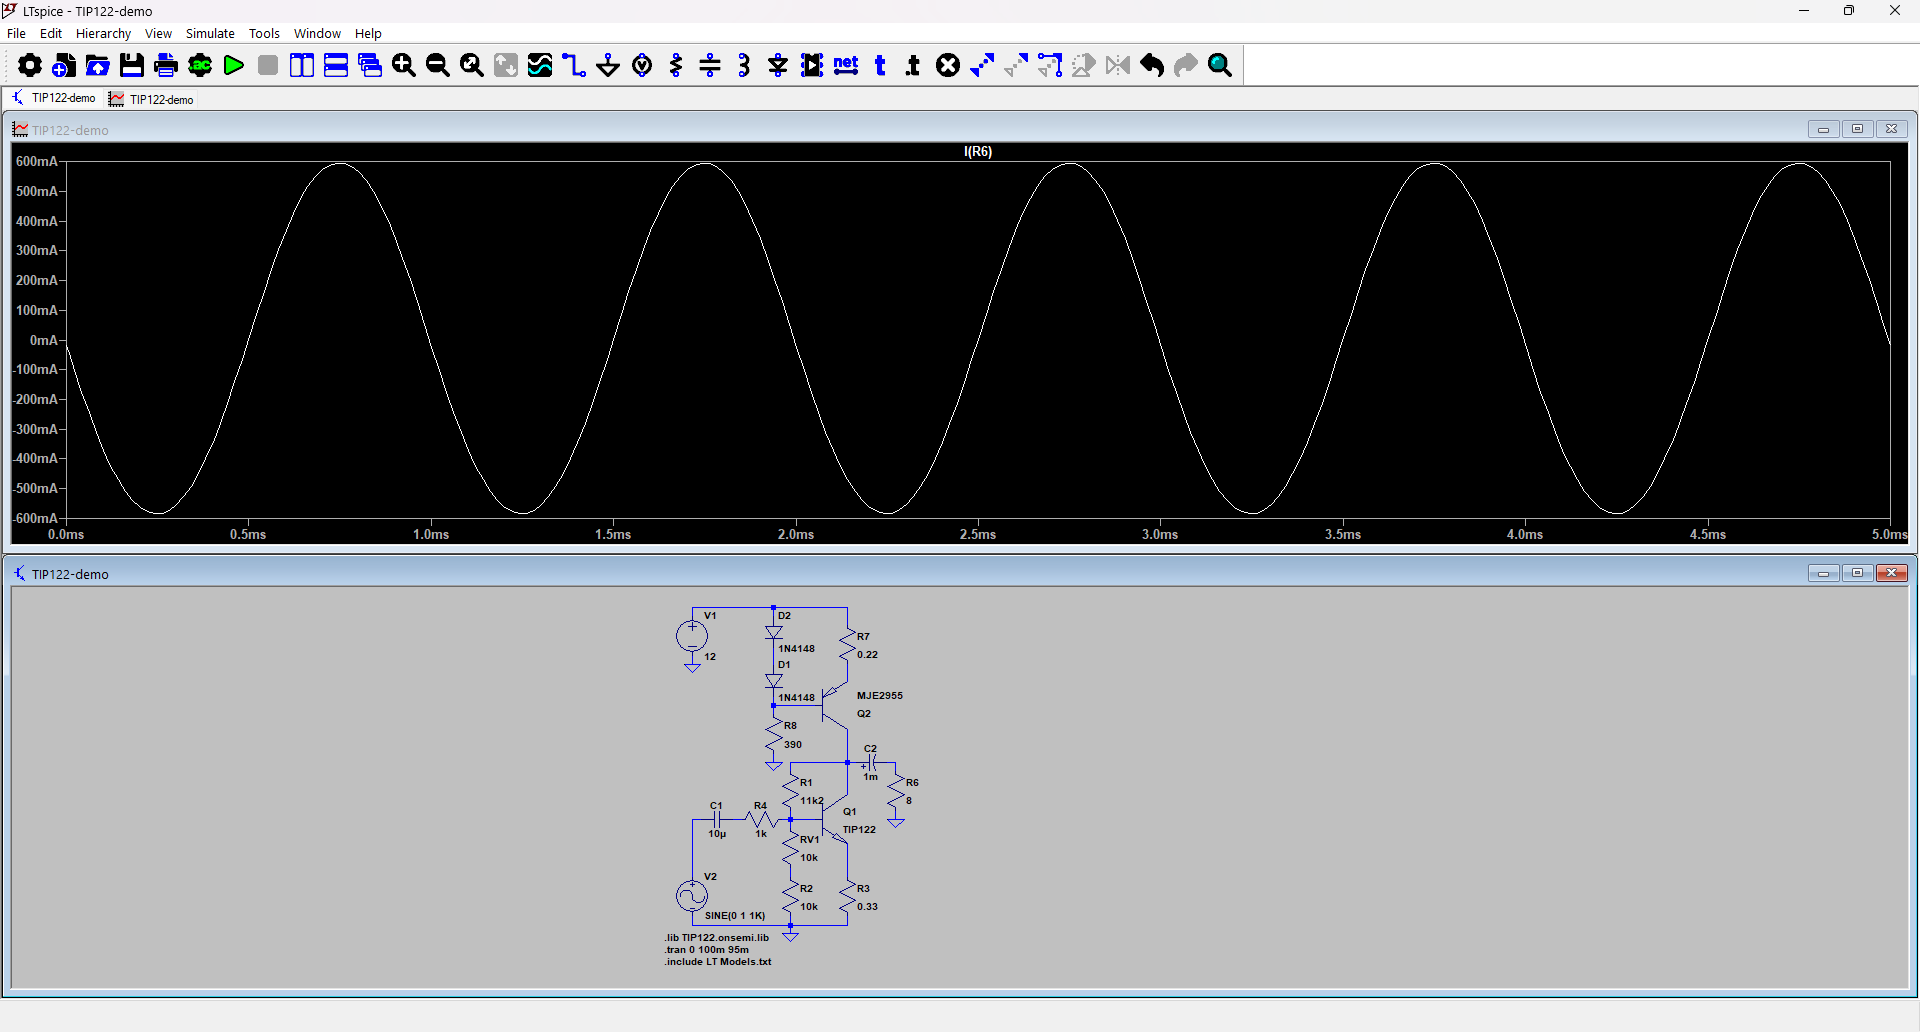Switch to the TIP122-demo waveform tab
Viewport: 1920px width, 1032px height.
pos(152,99)
